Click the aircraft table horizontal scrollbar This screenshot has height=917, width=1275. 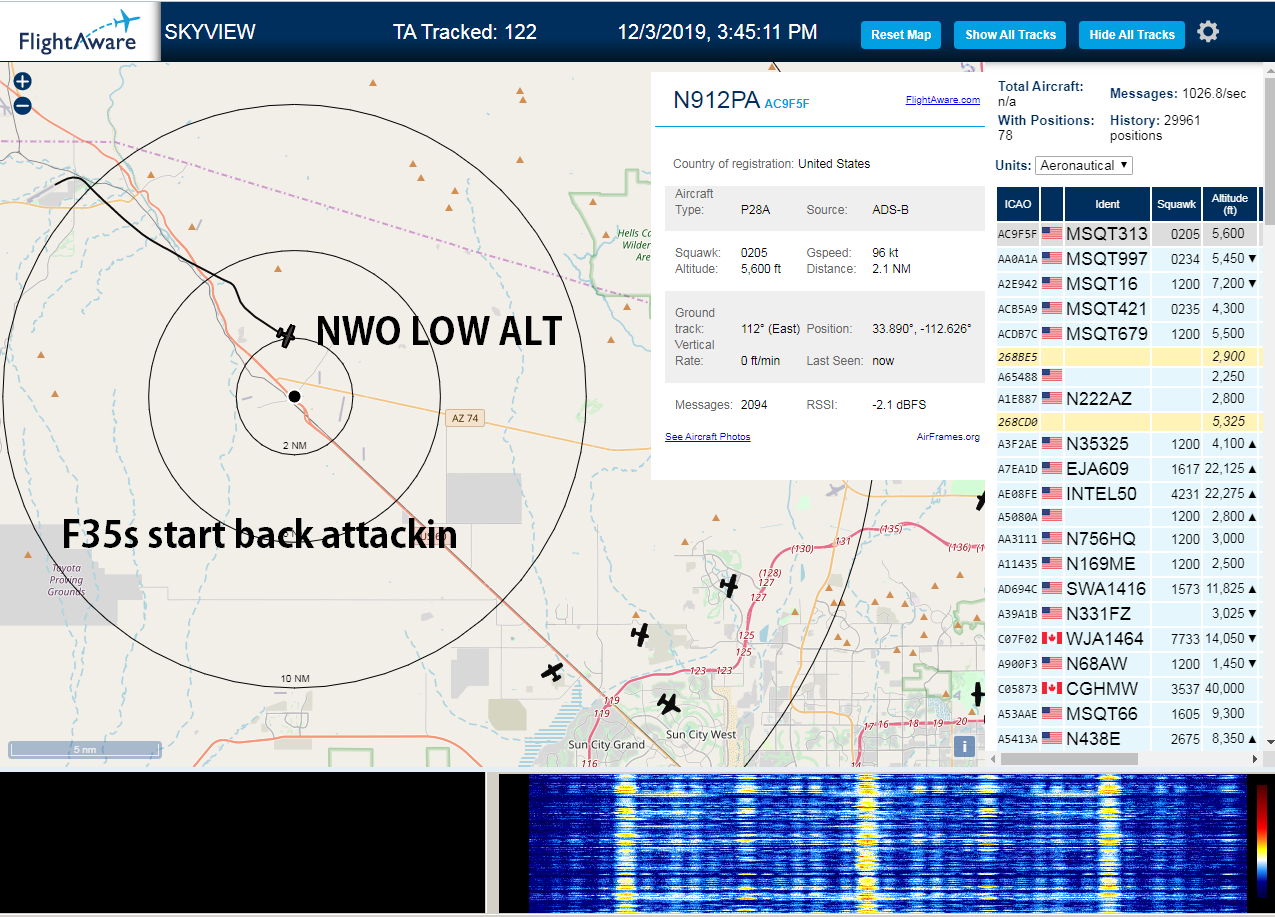pyautogui.click(x=1068, y=759)
